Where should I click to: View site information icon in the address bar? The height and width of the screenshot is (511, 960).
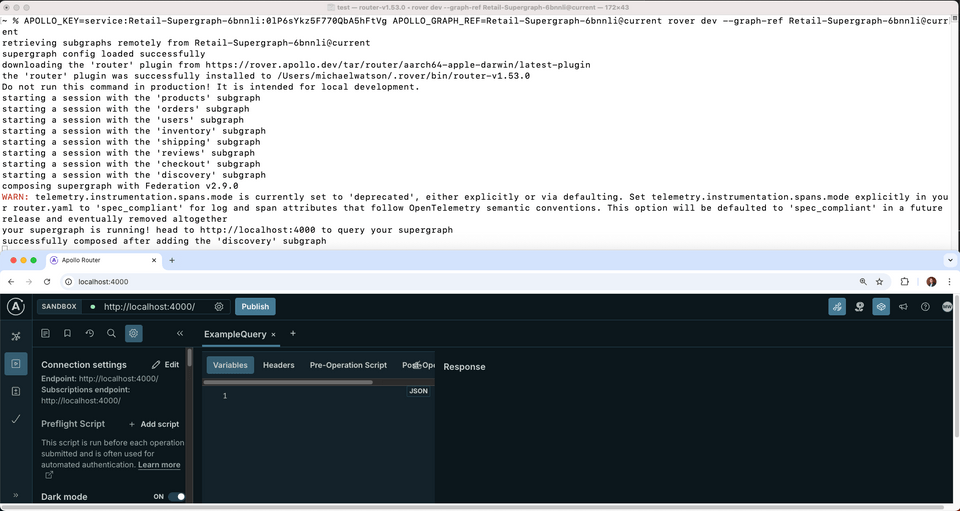click(69, 282)
